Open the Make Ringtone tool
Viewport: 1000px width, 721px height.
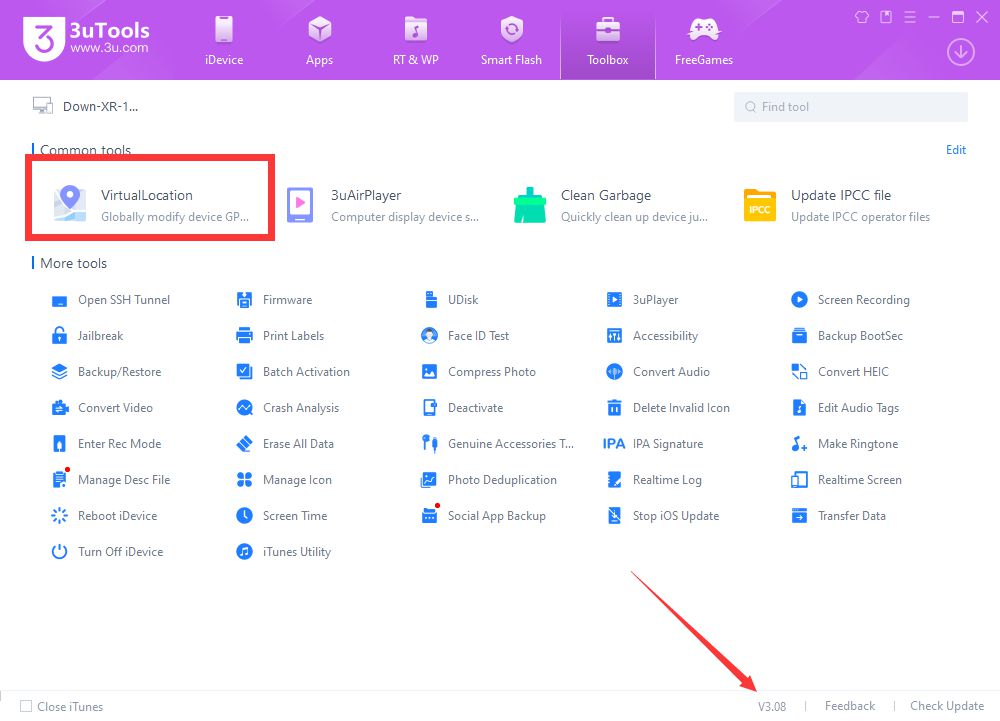click(x=844, y=444)
